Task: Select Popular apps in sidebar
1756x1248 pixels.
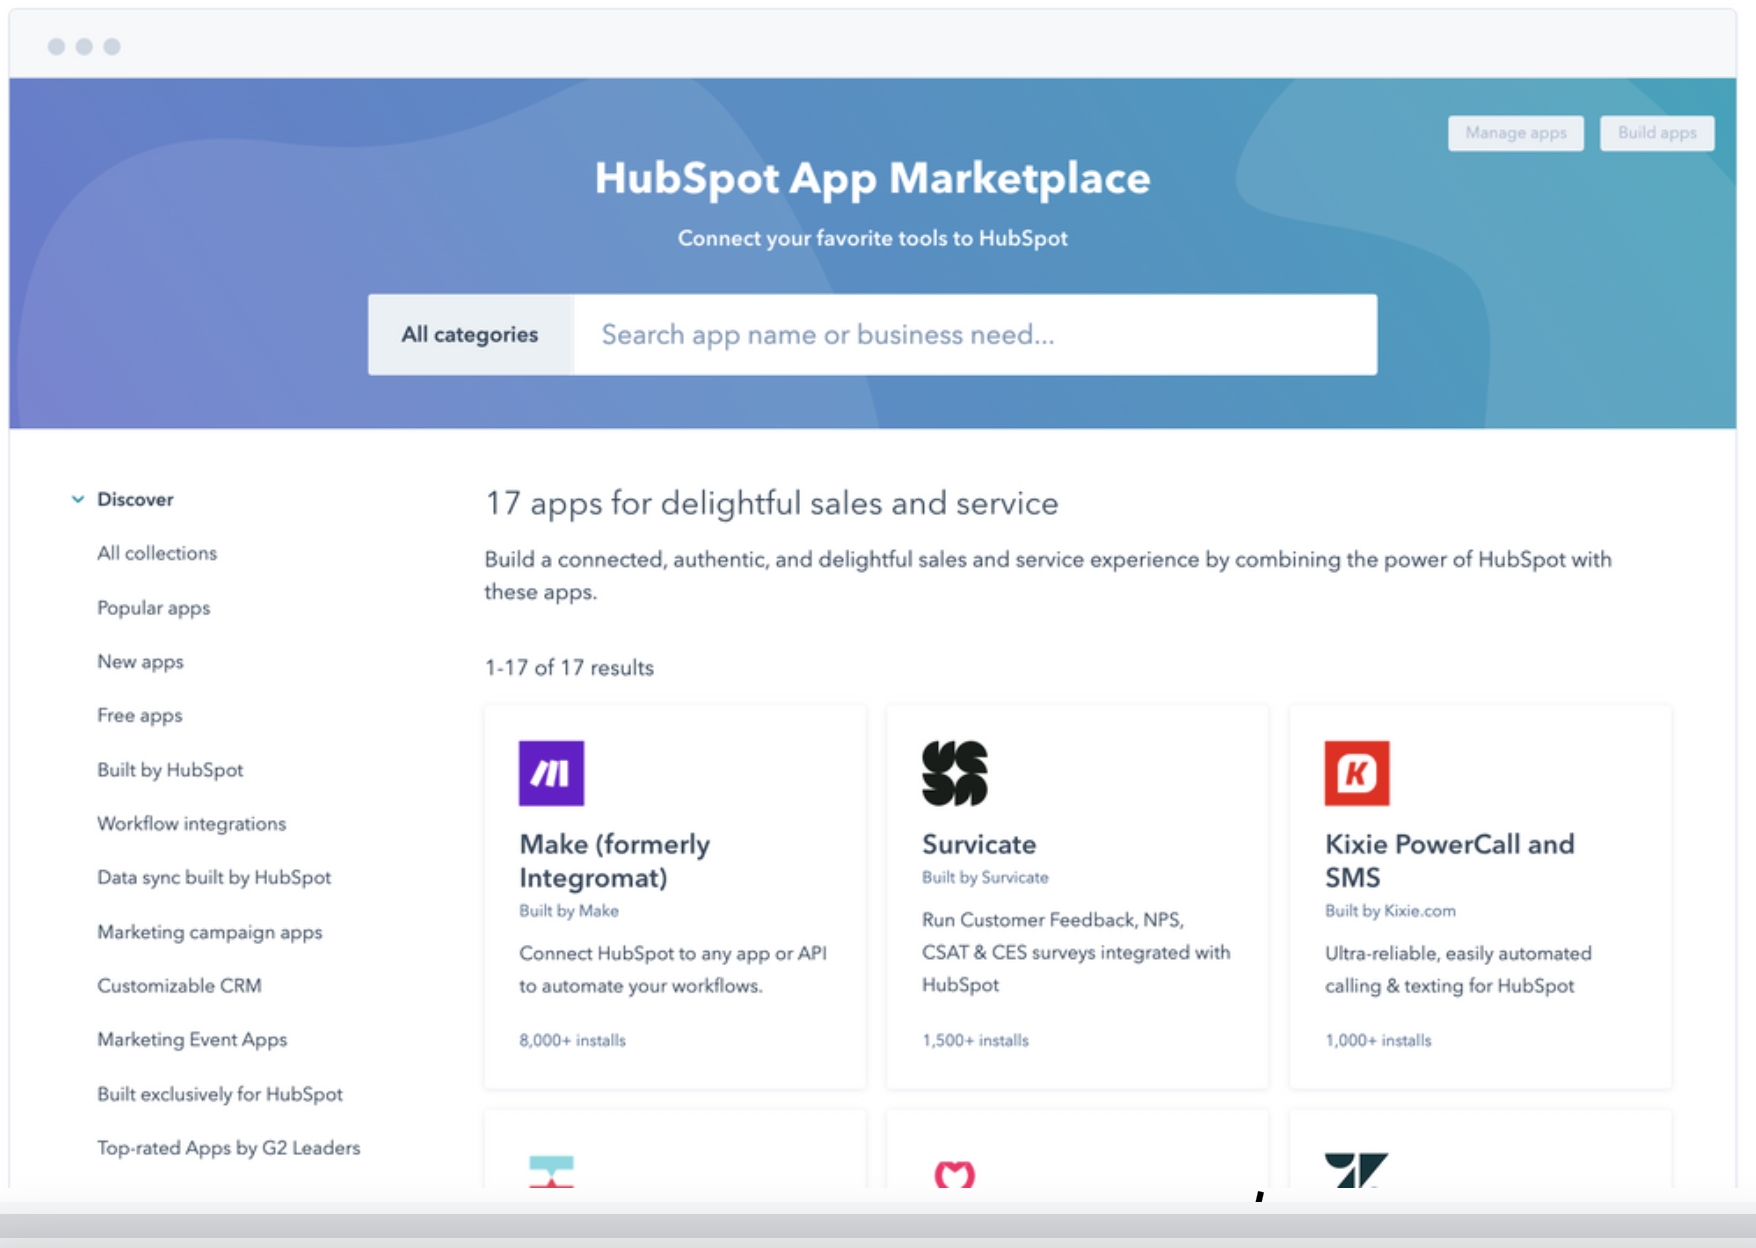Action: (153, 608)
